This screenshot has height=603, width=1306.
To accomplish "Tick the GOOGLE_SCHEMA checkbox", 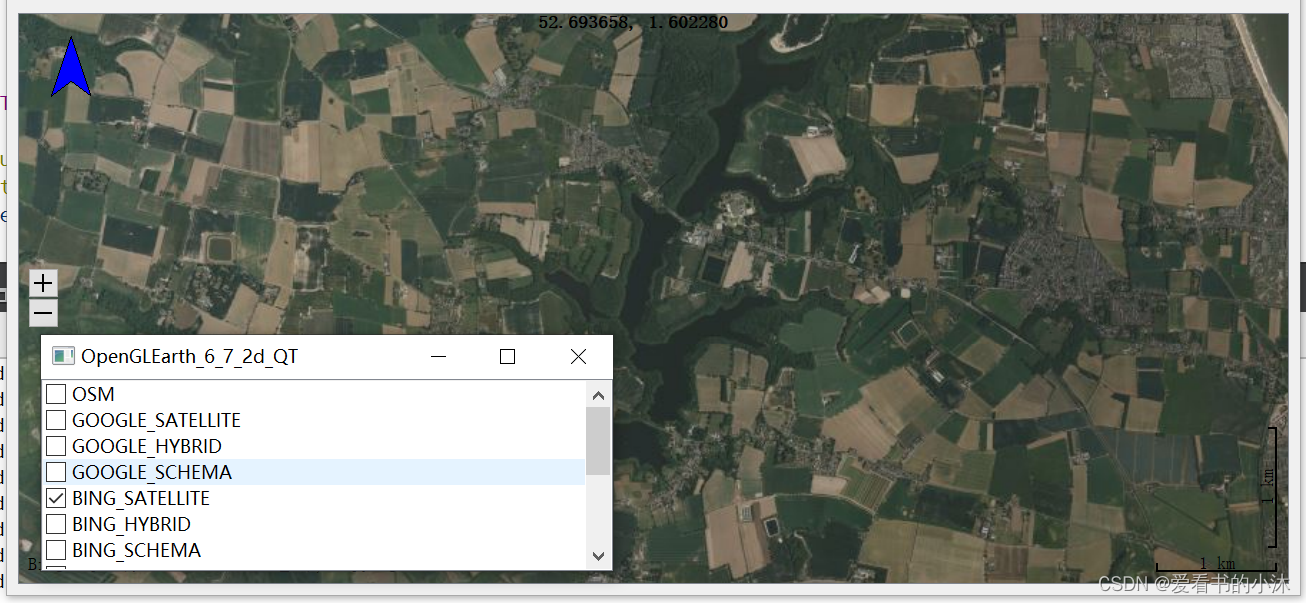I will click(x=55, y=471).
